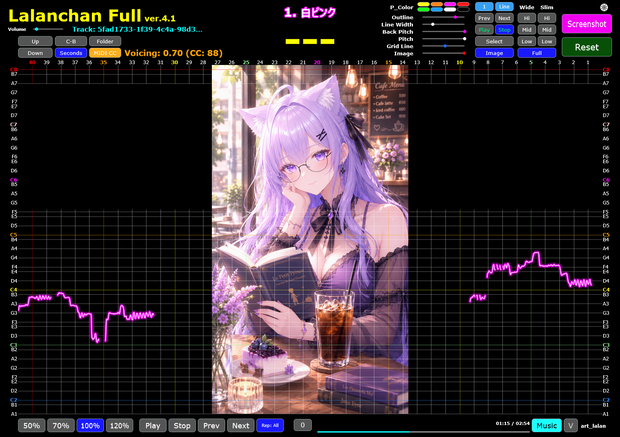Click the 01:15 / 02:54 time display

tap(512, 424)
